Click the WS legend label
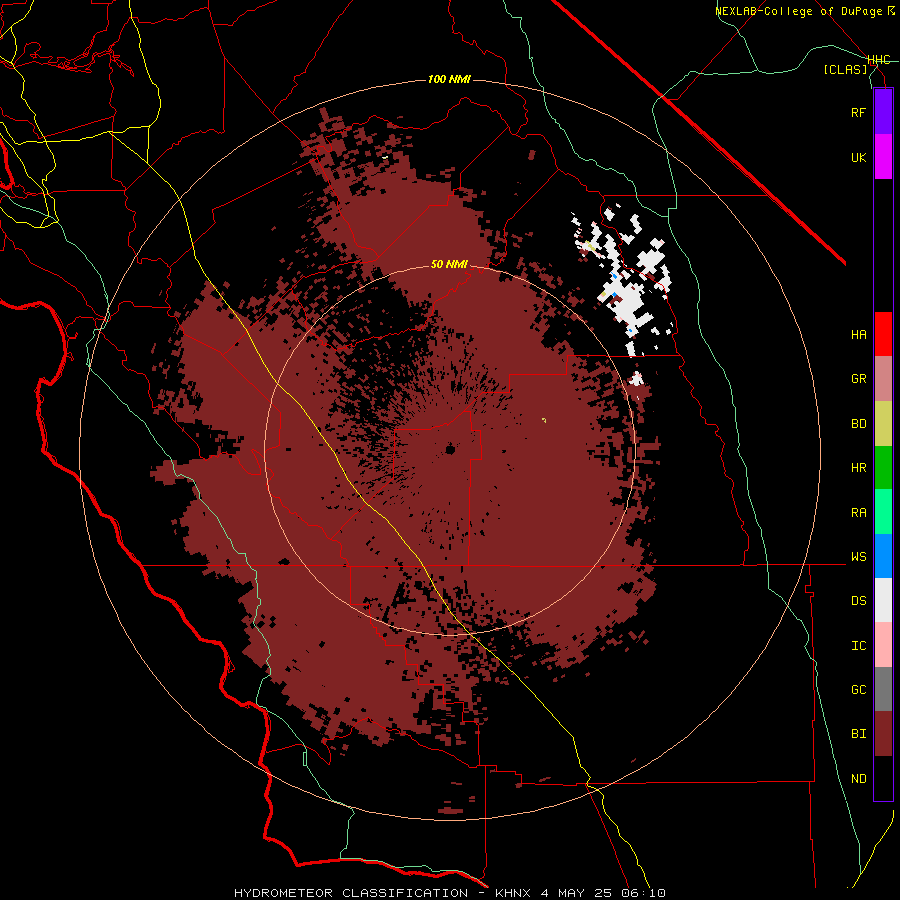900x900 pixels. [x=858, y=557]
